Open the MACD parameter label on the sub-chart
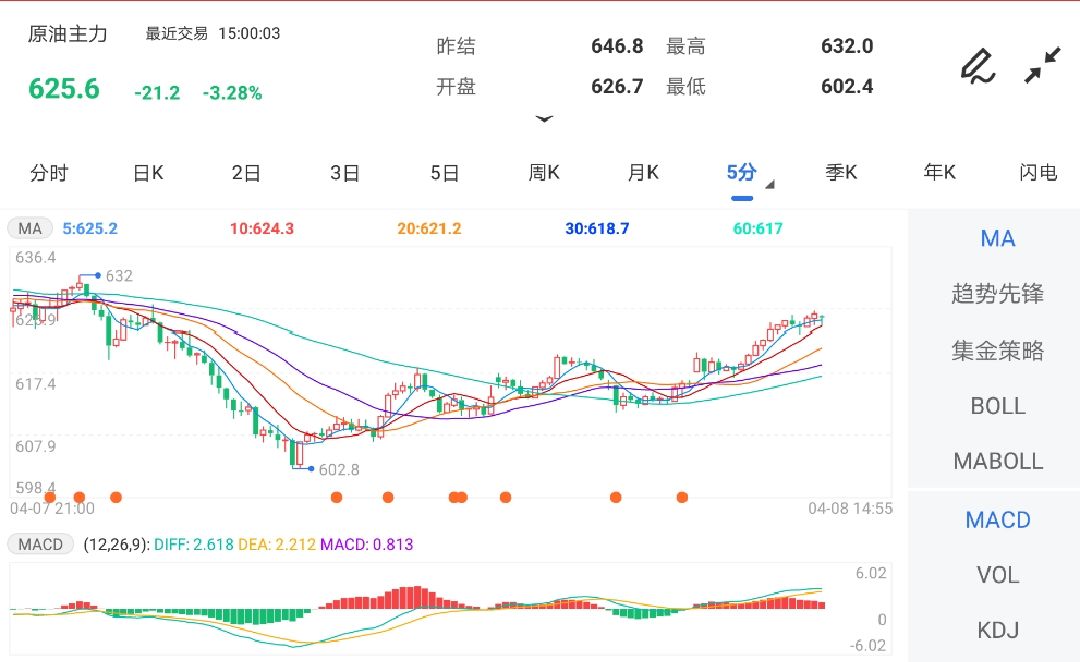This screenshot has height=662, width=1080. [40, 546]
